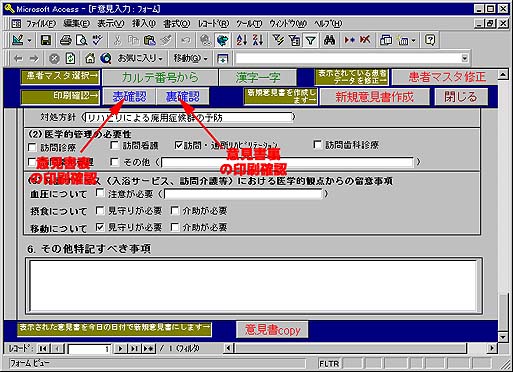
Task: Toggle the 訪問歯科診療 checkbox
Action: (317, 145)
